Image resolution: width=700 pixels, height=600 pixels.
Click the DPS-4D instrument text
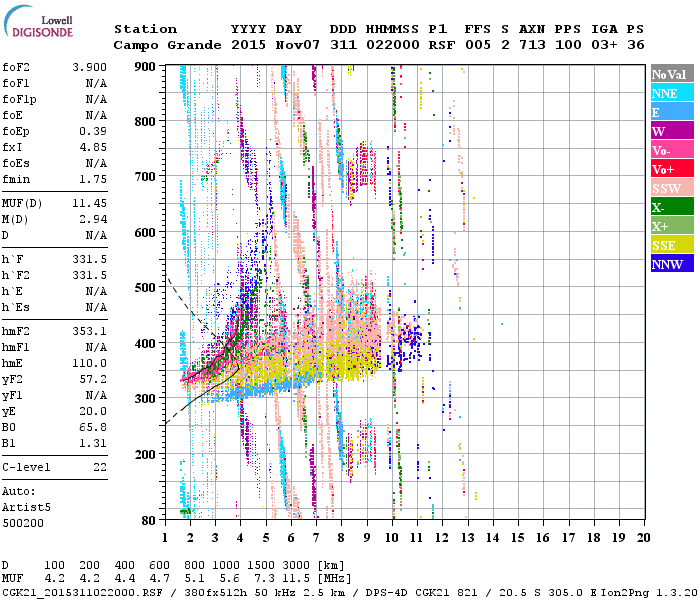pyautogui.click(x=387, y=593)
